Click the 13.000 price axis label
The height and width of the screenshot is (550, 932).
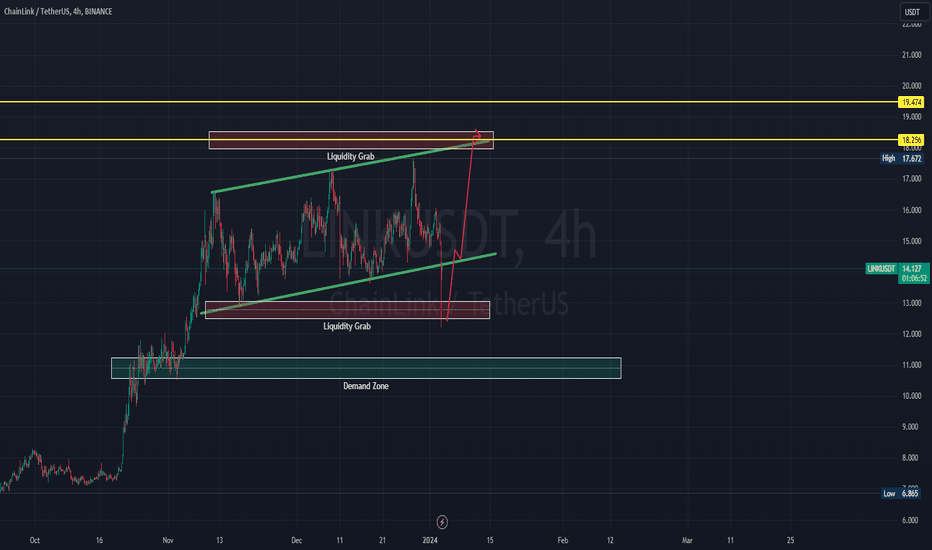[912, 303]
